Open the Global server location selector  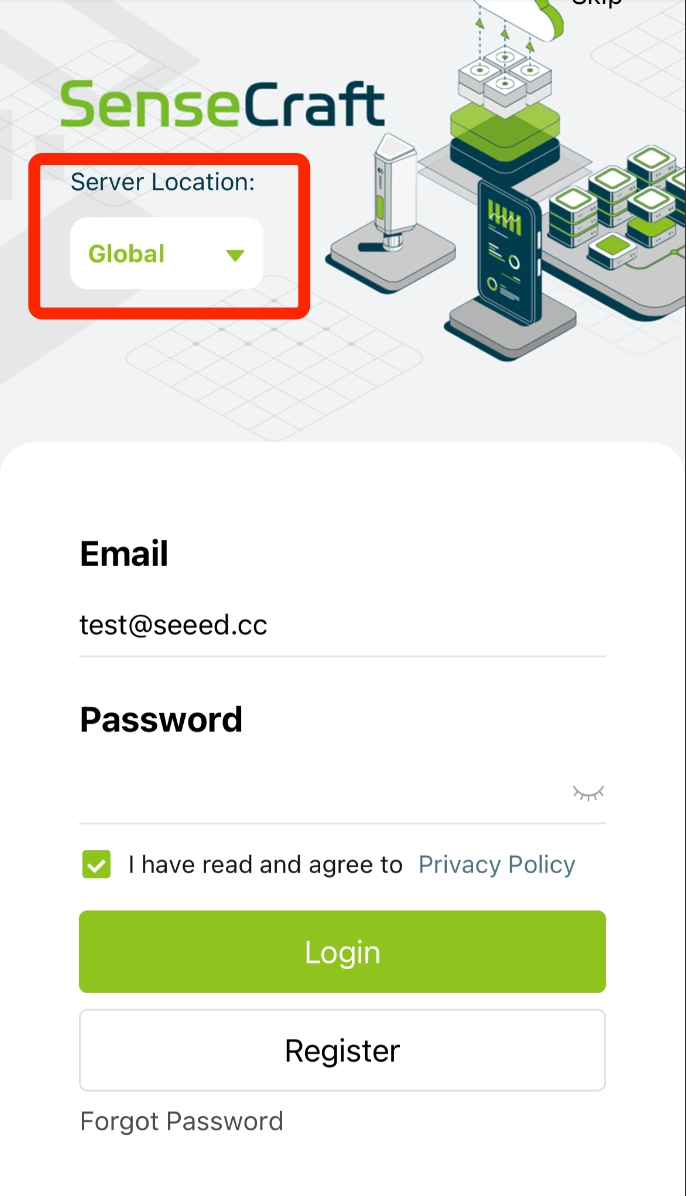pyautogui.click(x=166, y=253)
